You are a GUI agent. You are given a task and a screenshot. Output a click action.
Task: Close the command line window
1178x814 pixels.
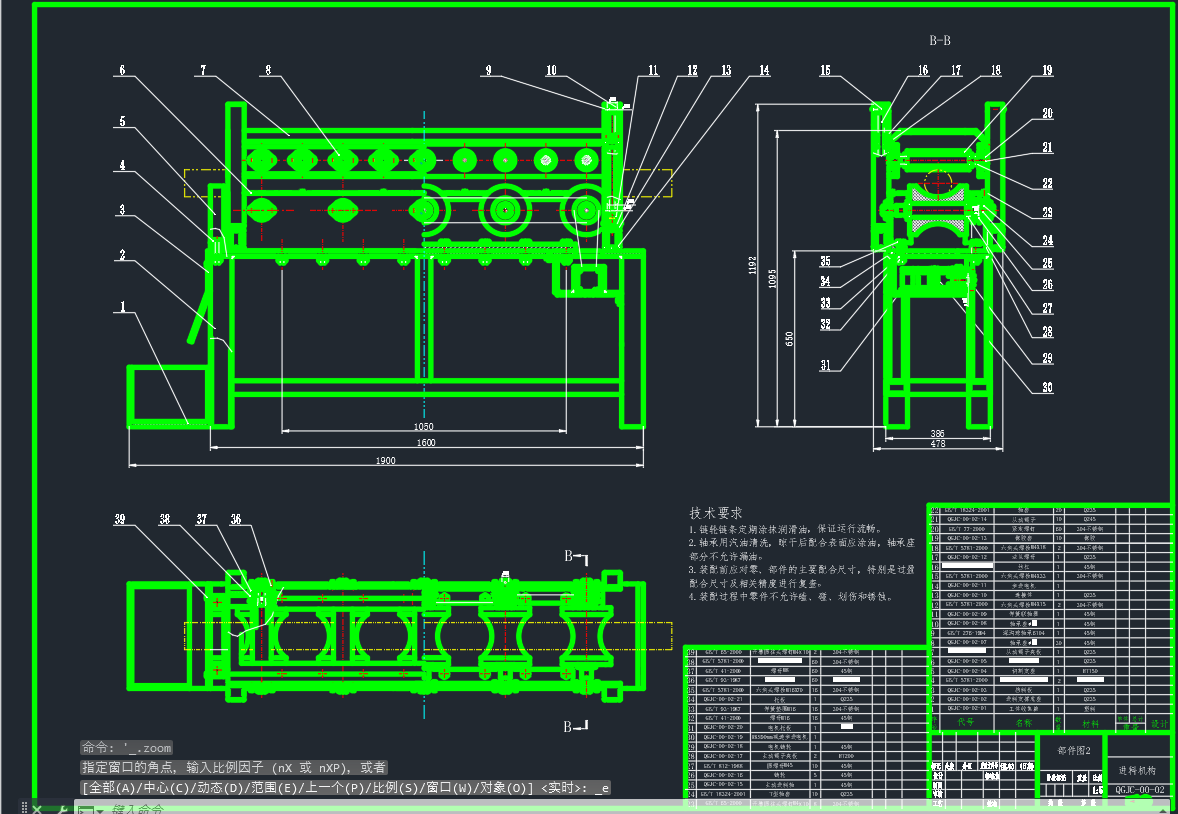tap(38, 809)
